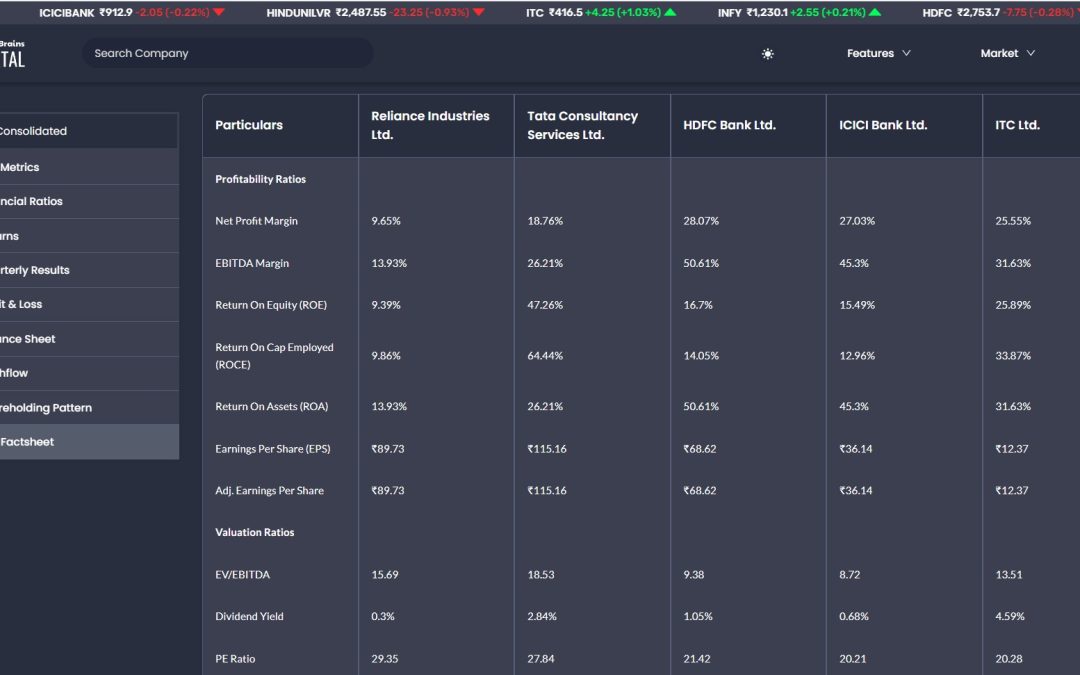Open the Shareholding Pattern sidebar item
Viewport: 1080px width, 675px height.
coord(89,408)
